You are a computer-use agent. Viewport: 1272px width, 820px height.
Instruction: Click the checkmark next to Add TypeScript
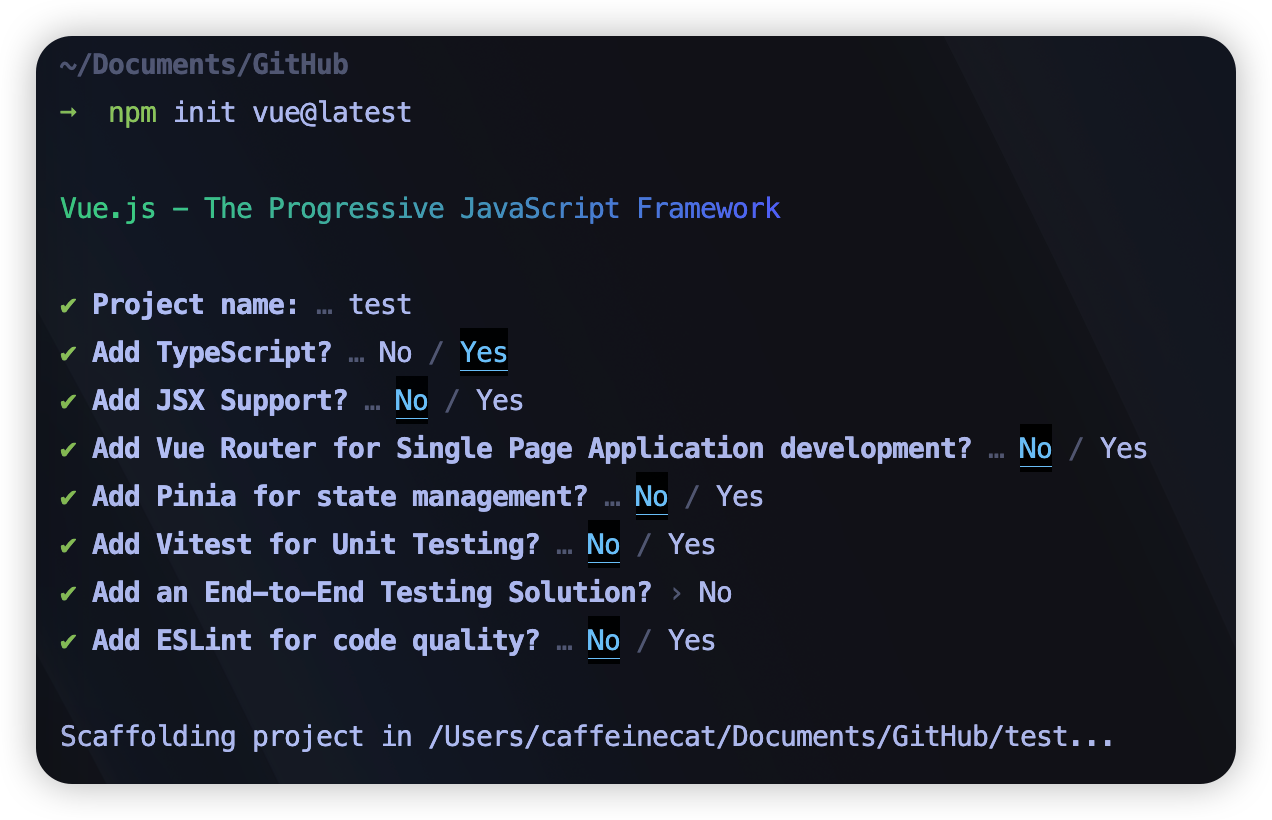(68, 353)
